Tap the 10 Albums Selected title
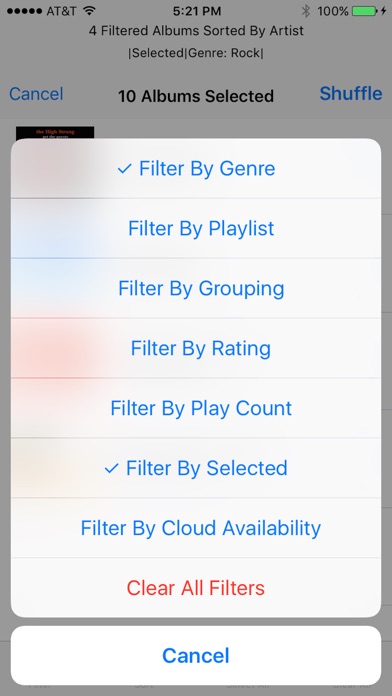The width and height of the screenshot is (392, 696). click(x=196, y=96)
